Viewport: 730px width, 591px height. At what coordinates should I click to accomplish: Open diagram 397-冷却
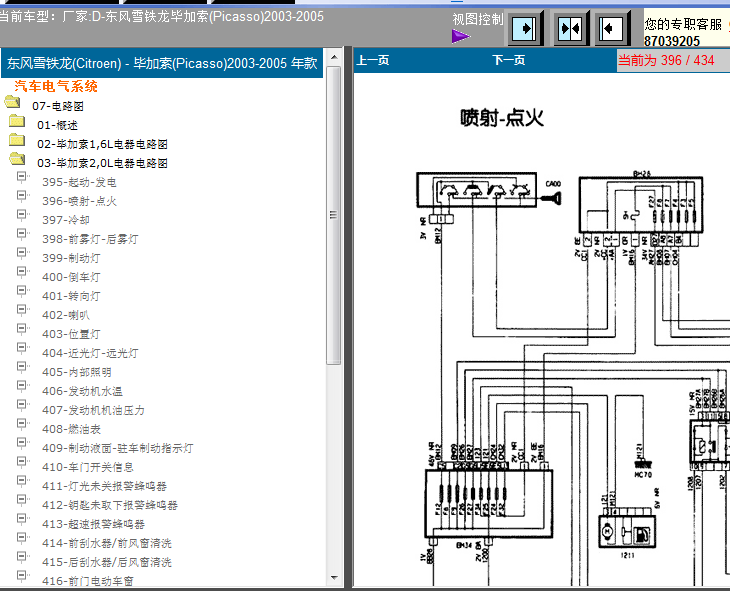pyautogui.click(x=66, y=220)
